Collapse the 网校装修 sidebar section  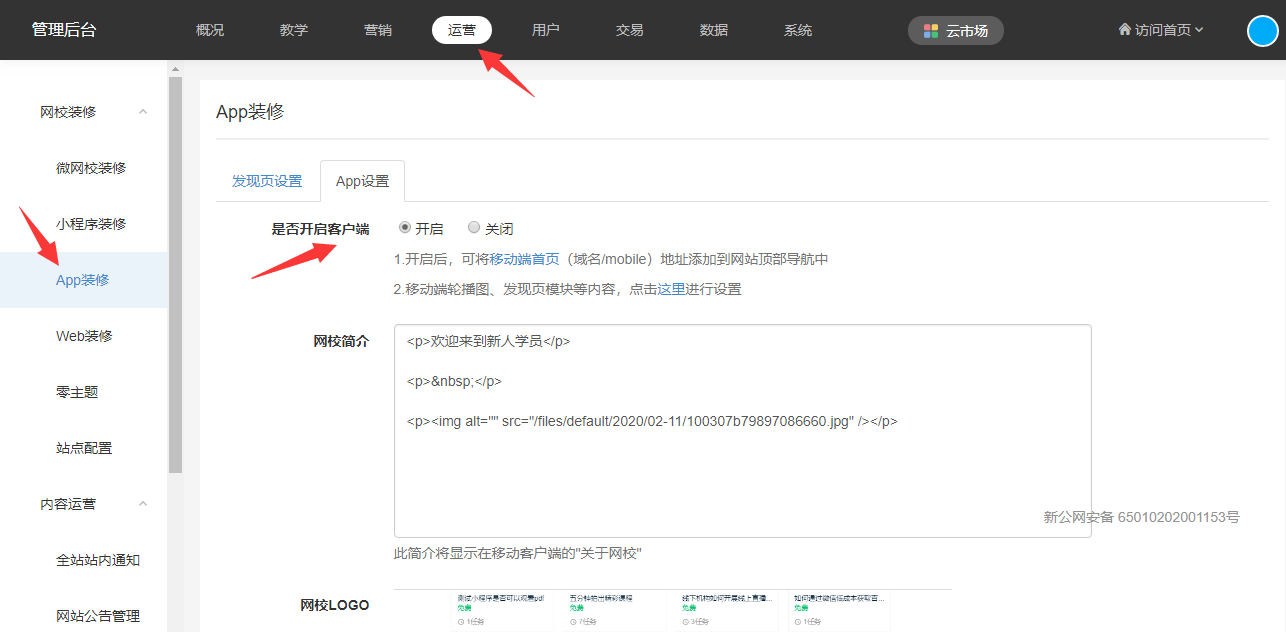(143, 112)
